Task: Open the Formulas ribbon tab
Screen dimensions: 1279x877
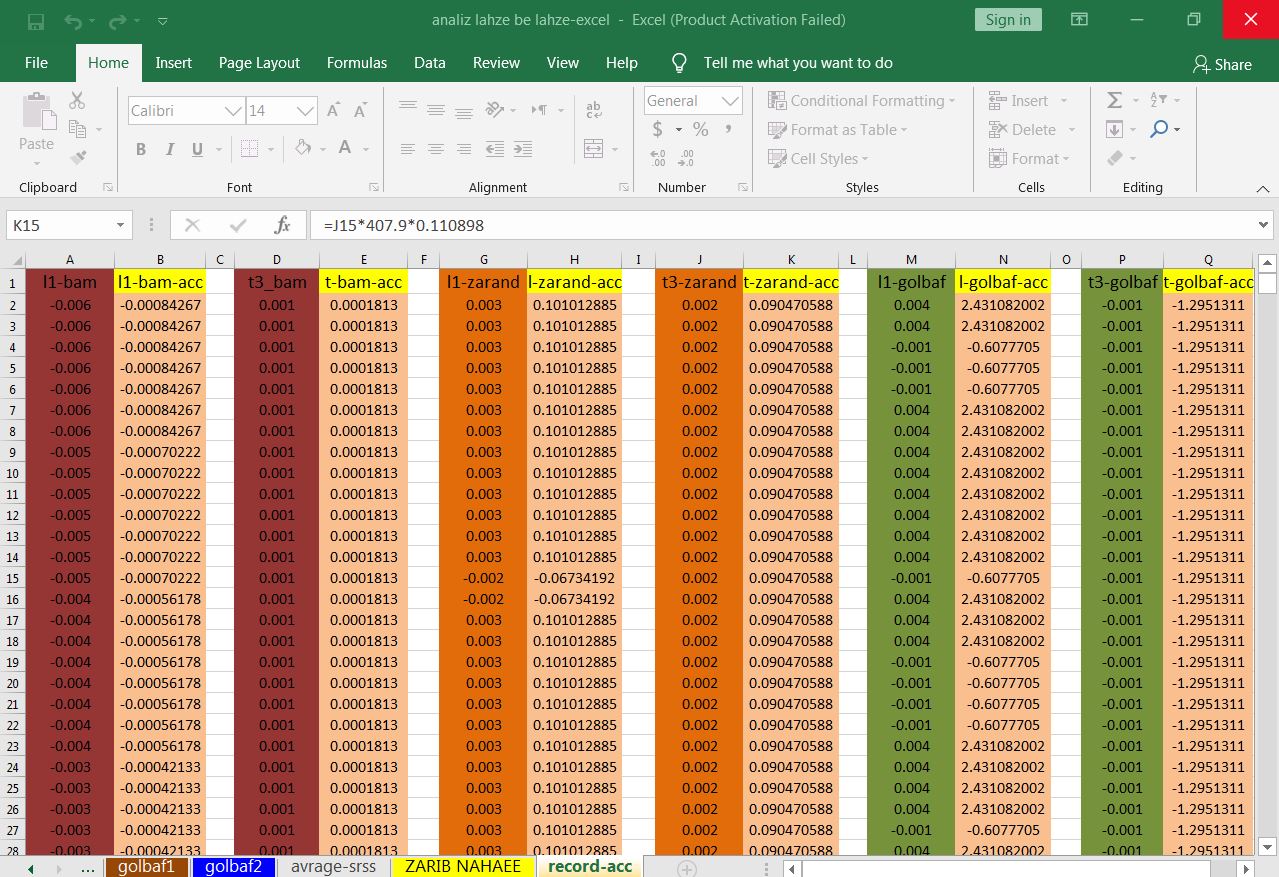Action: tap(356, 62)
